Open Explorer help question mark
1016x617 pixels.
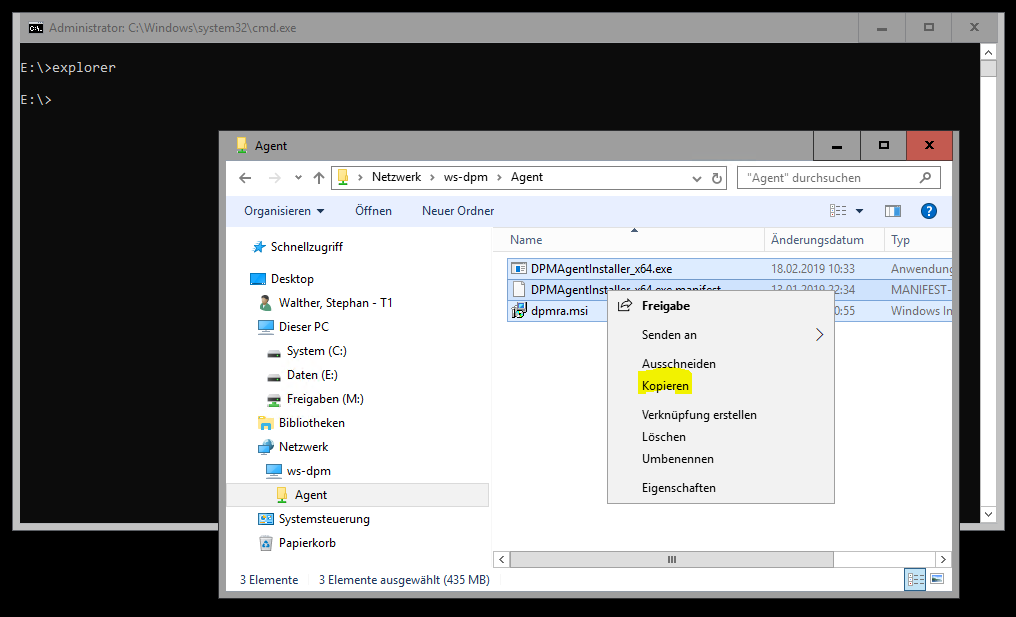929,211
